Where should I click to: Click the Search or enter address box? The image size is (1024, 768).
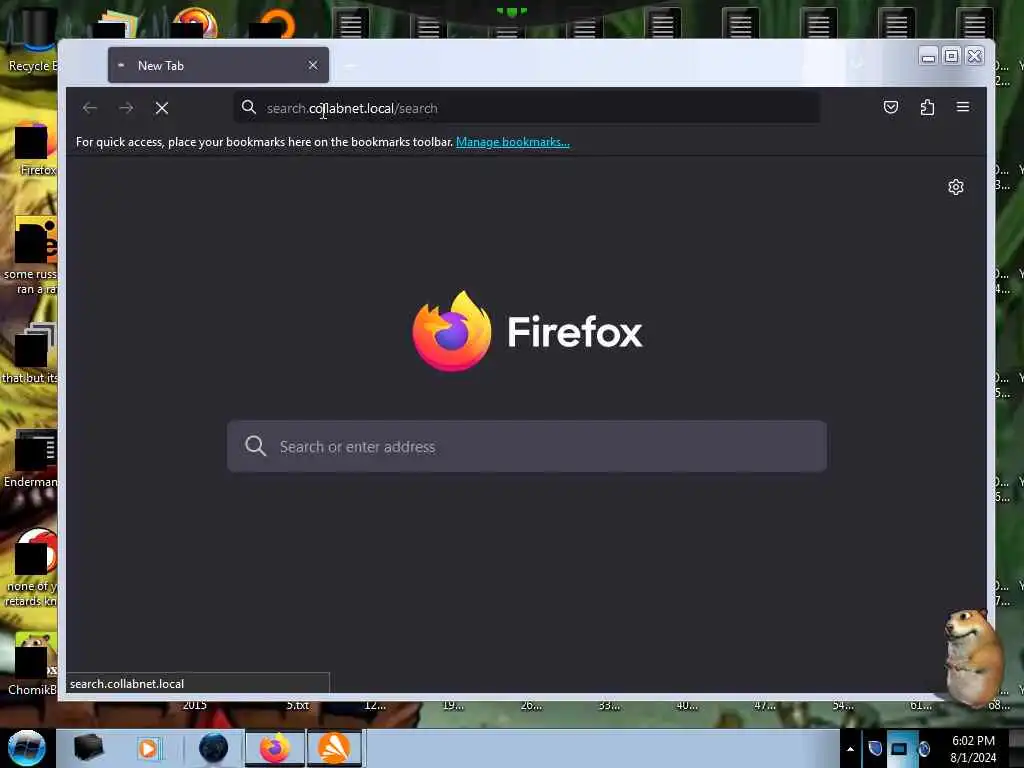[x=526, y=447]
